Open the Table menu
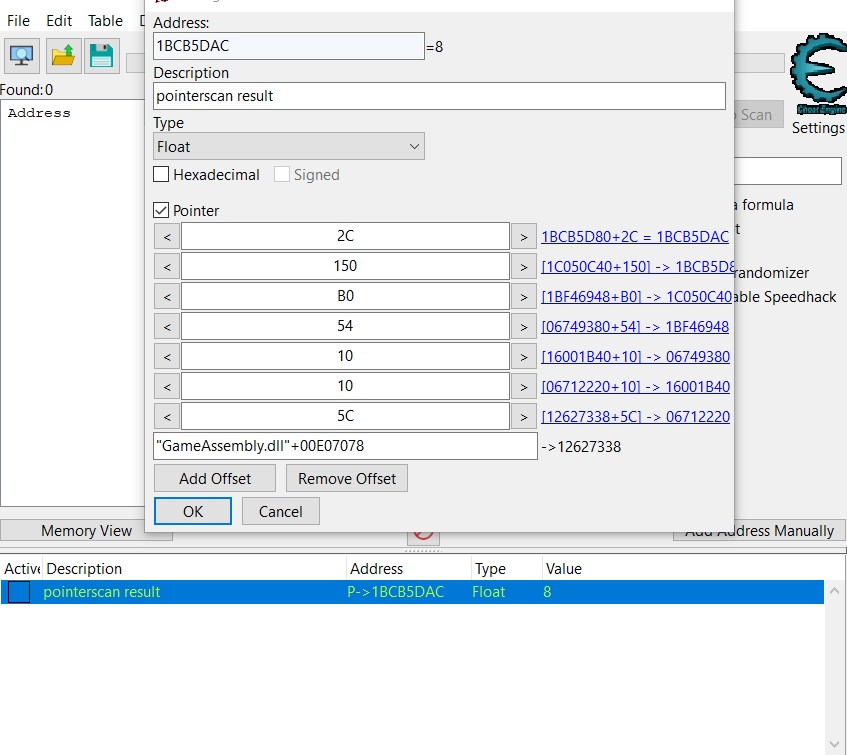This screenshot has height=755, width=847. tap(105, 20)
